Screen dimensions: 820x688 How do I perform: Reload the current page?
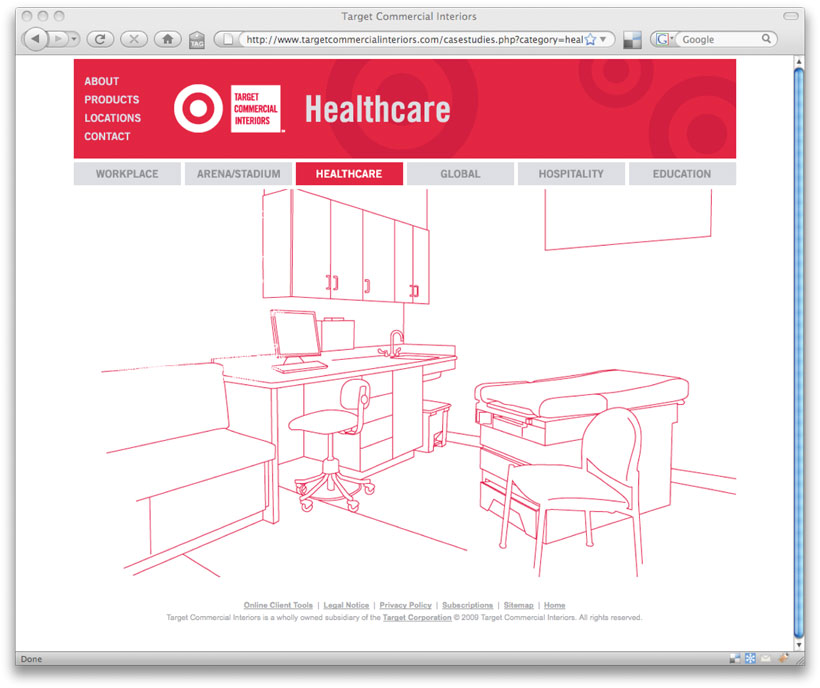tap(100, 39)
